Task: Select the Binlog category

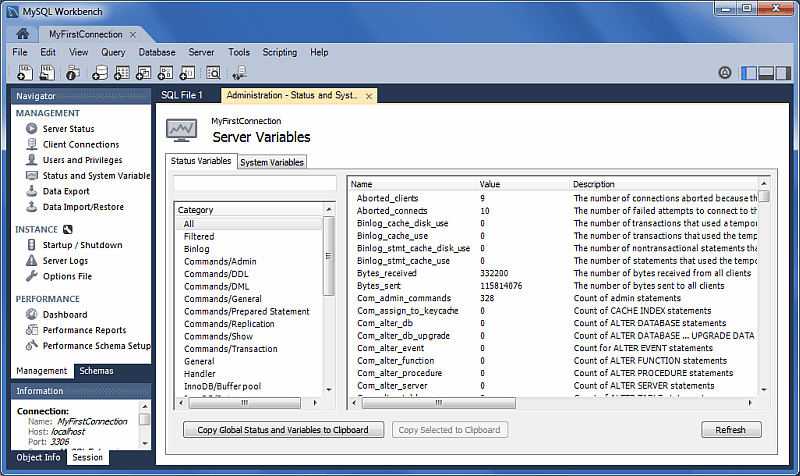Action: 196,249
